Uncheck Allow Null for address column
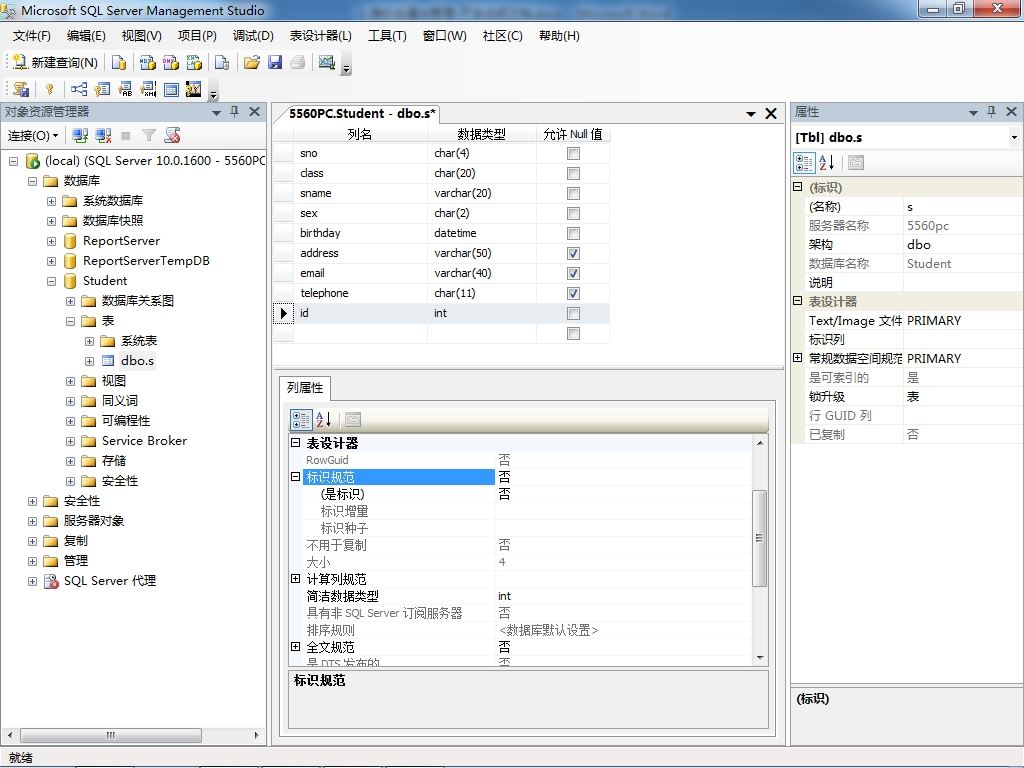1024x768 pixels. click(573, 253)
